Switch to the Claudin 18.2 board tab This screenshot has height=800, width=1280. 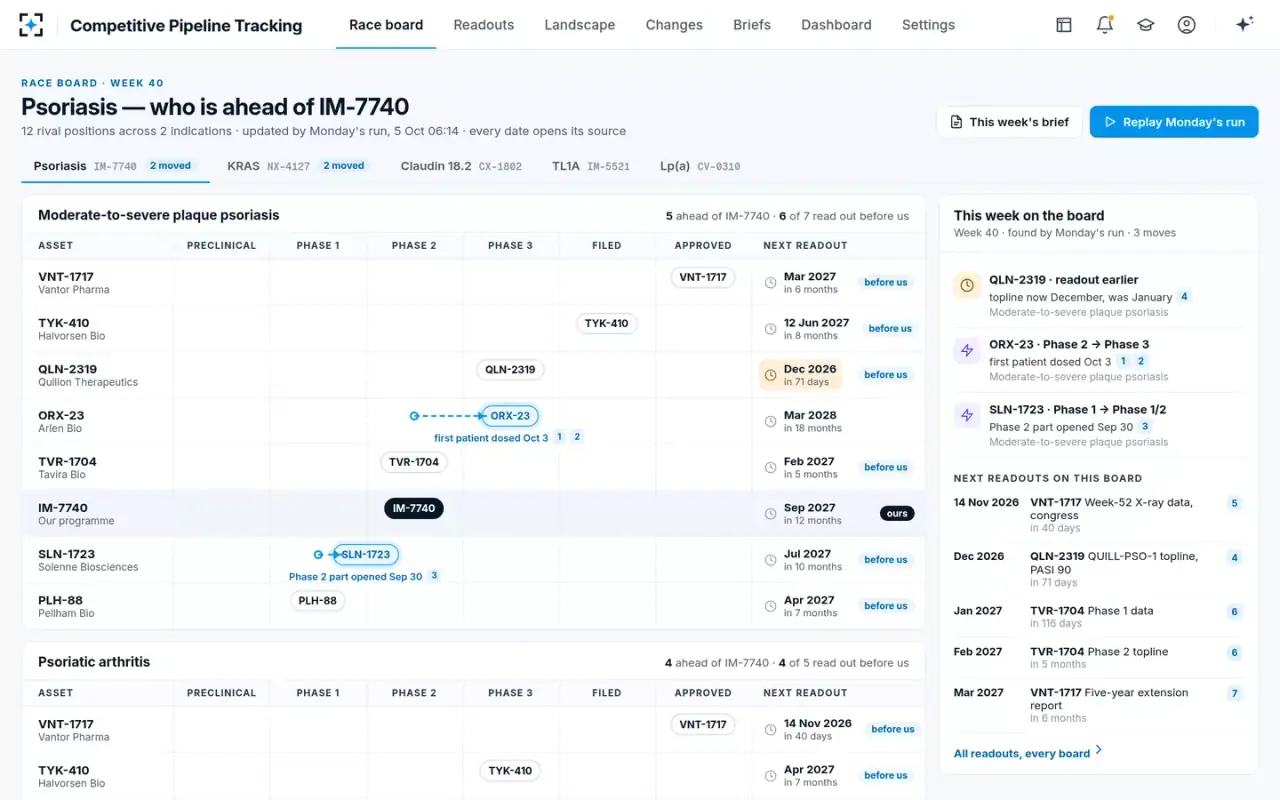(x=461, y=166)
